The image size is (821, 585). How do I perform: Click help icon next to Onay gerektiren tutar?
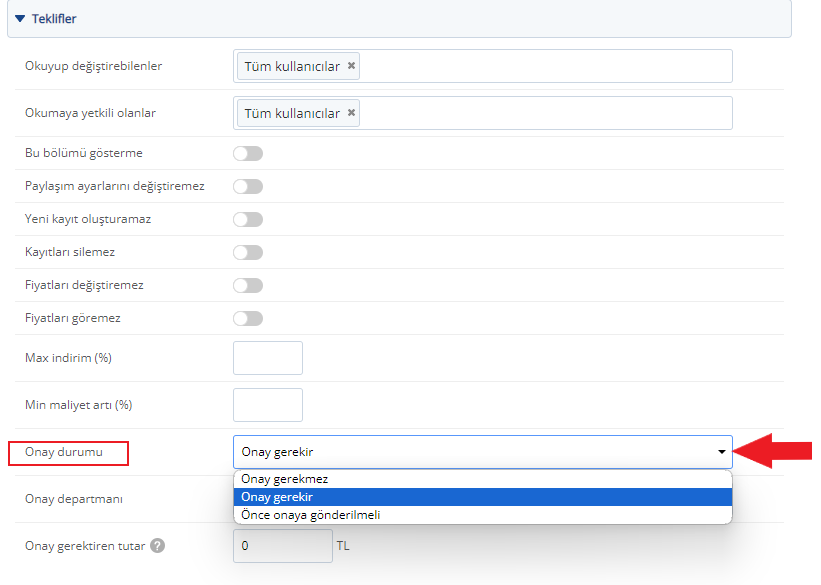pyautogui.click(x=157, y=546)
